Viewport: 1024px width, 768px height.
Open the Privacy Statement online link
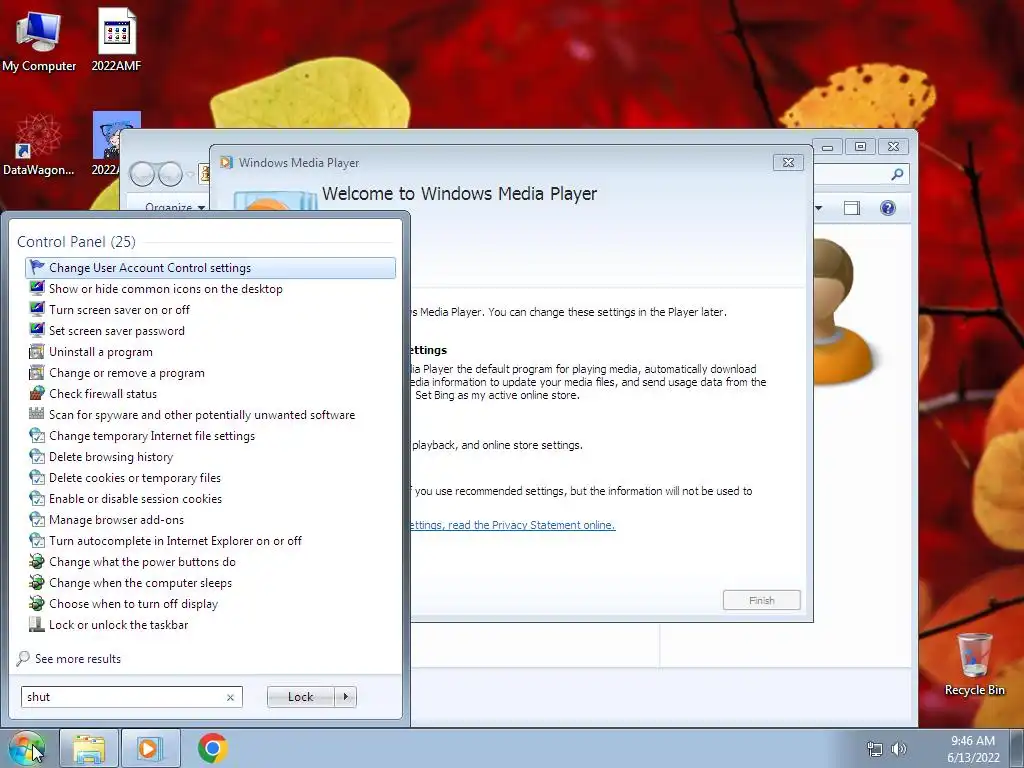[x=512, y=525]
